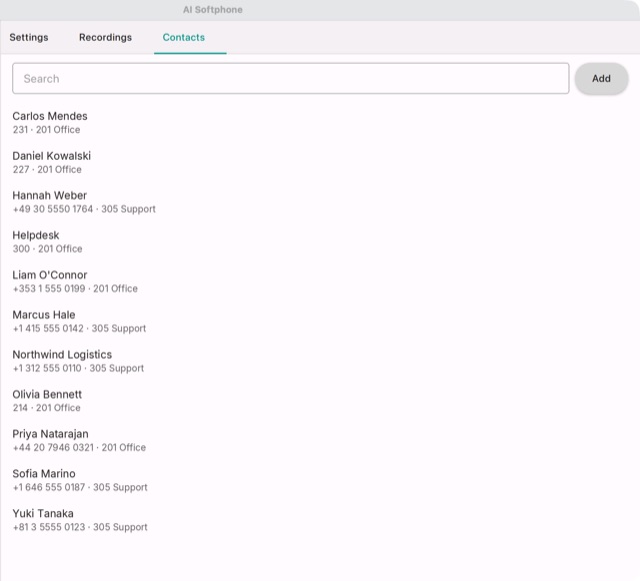Select Olivia Bennett extension 214 line
This screenshot has height=581, width=640.
point(46,408)
